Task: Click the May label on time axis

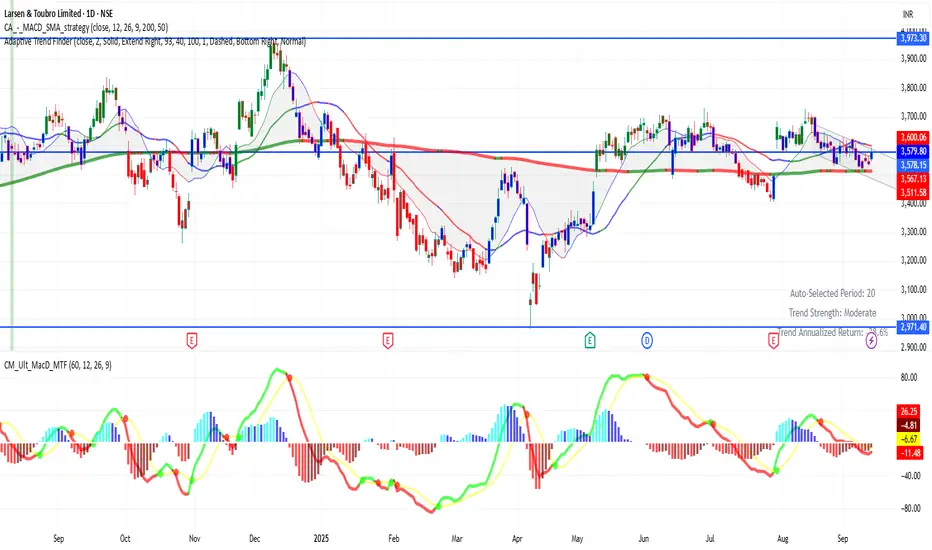Action: point(577,539)
